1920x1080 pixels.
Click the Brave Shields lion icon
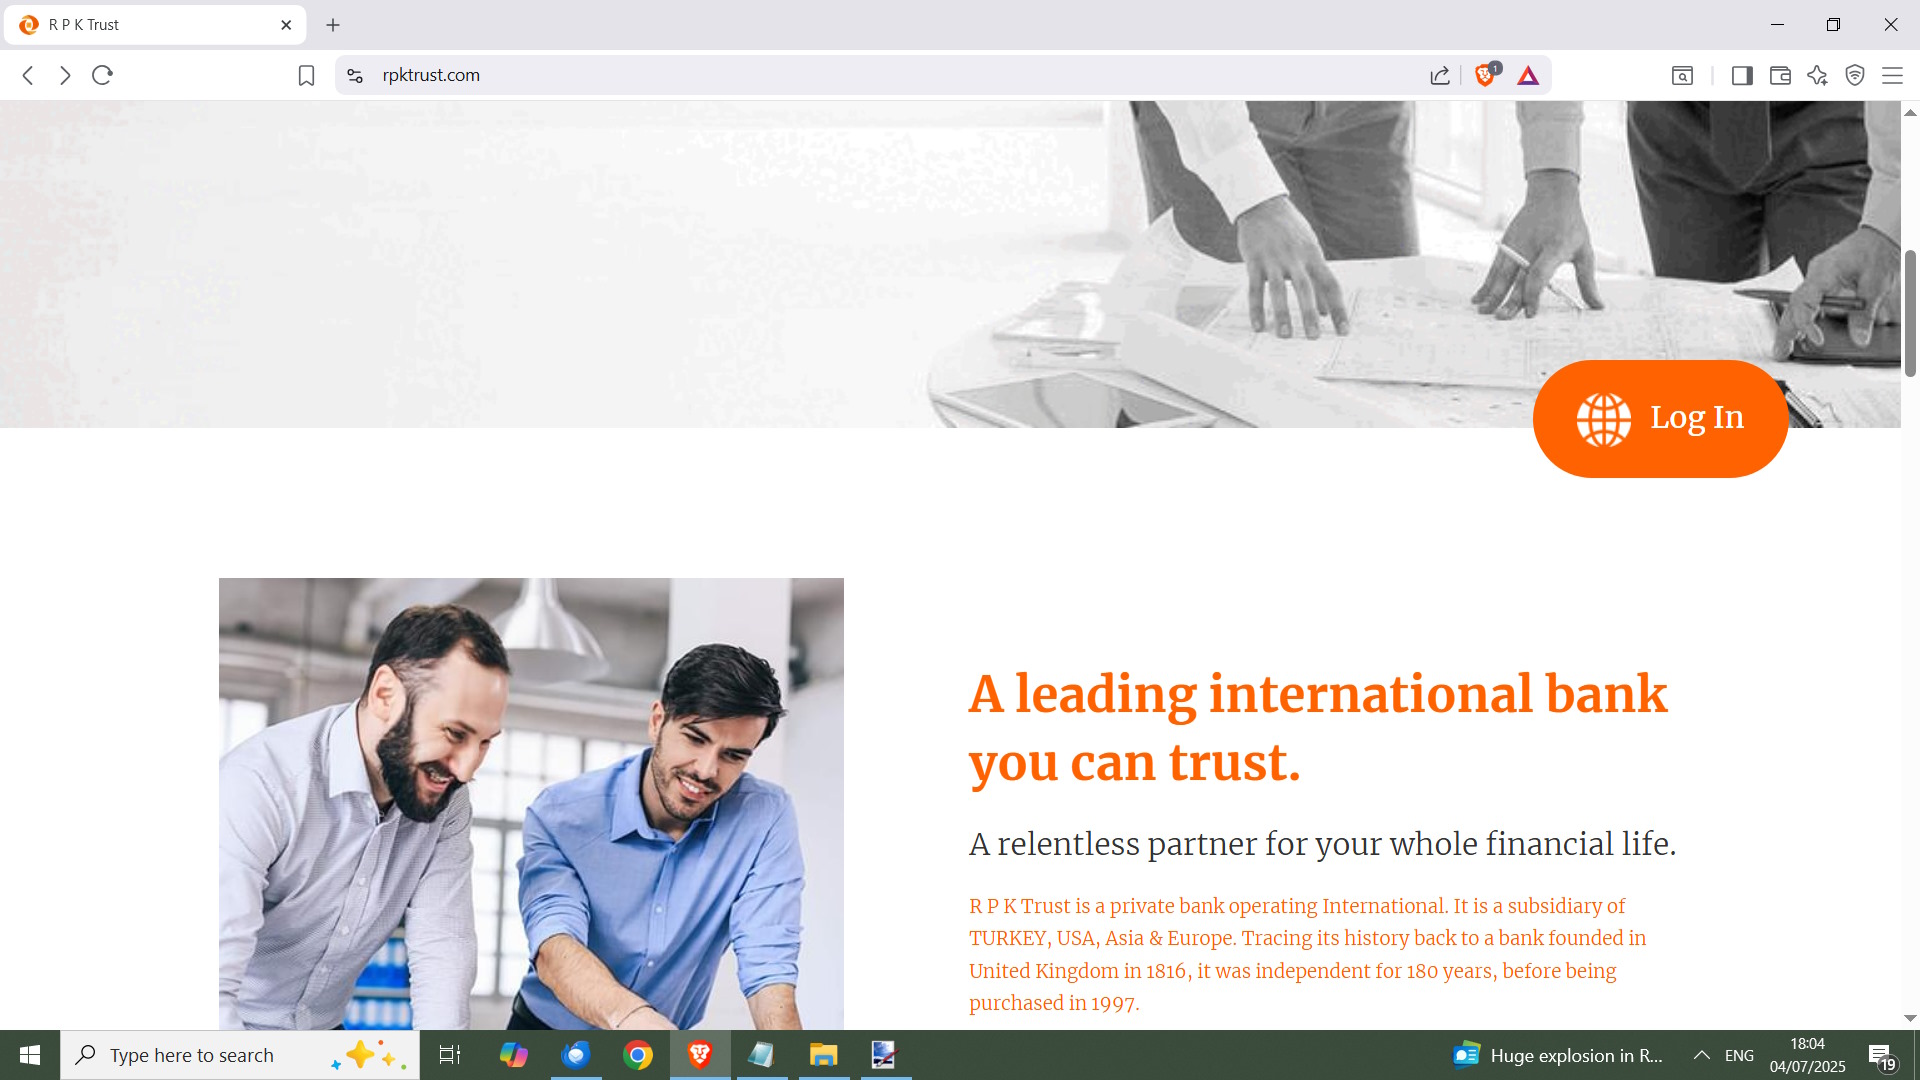[1485, 76]
